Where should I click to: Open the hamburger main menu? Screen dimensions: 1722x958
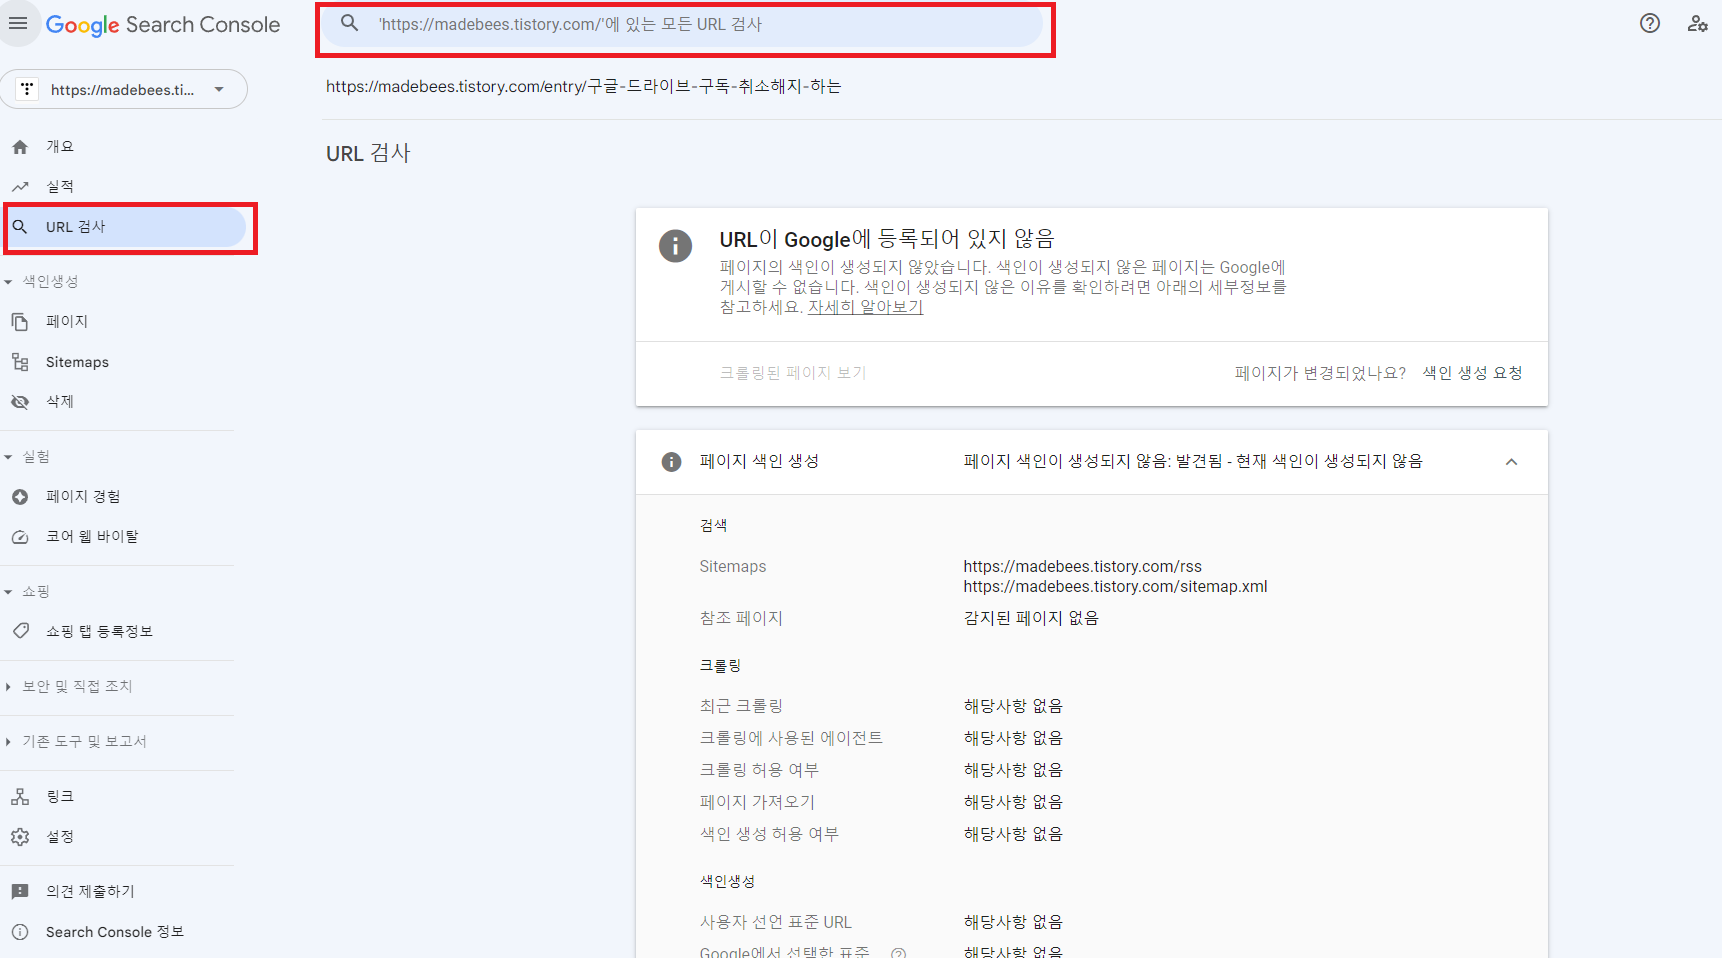(x=18, y=24)
